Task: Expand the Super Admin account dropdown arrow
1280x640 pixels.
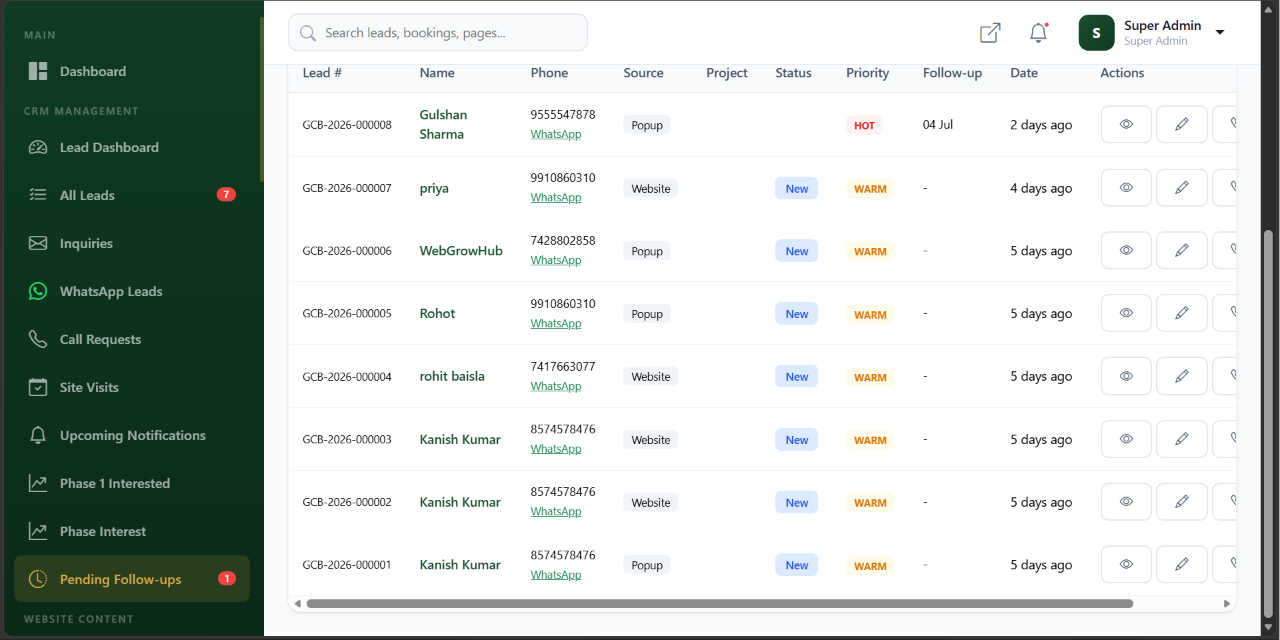Action: pyautogui.click(x=1219, y=33)
